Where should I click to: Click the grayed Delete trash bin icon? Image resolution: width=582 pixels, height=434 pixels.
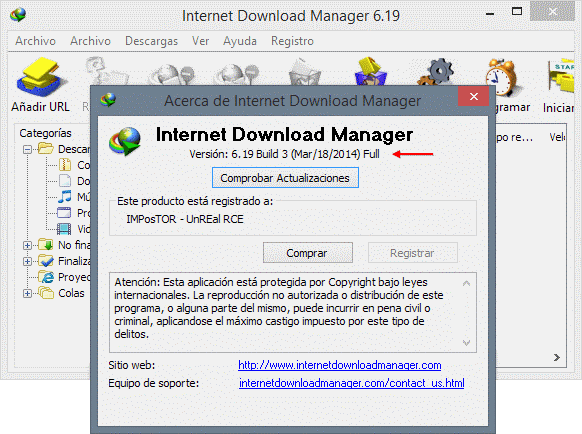(304, 73)
